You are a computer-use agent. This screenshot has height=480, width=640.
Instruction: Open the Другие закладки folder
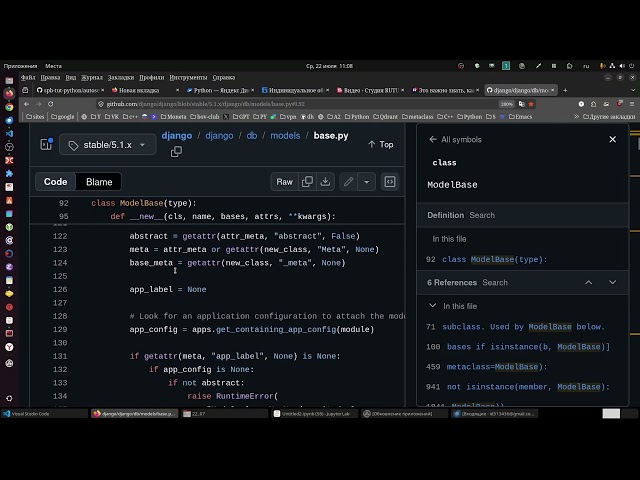coord(609,117)
